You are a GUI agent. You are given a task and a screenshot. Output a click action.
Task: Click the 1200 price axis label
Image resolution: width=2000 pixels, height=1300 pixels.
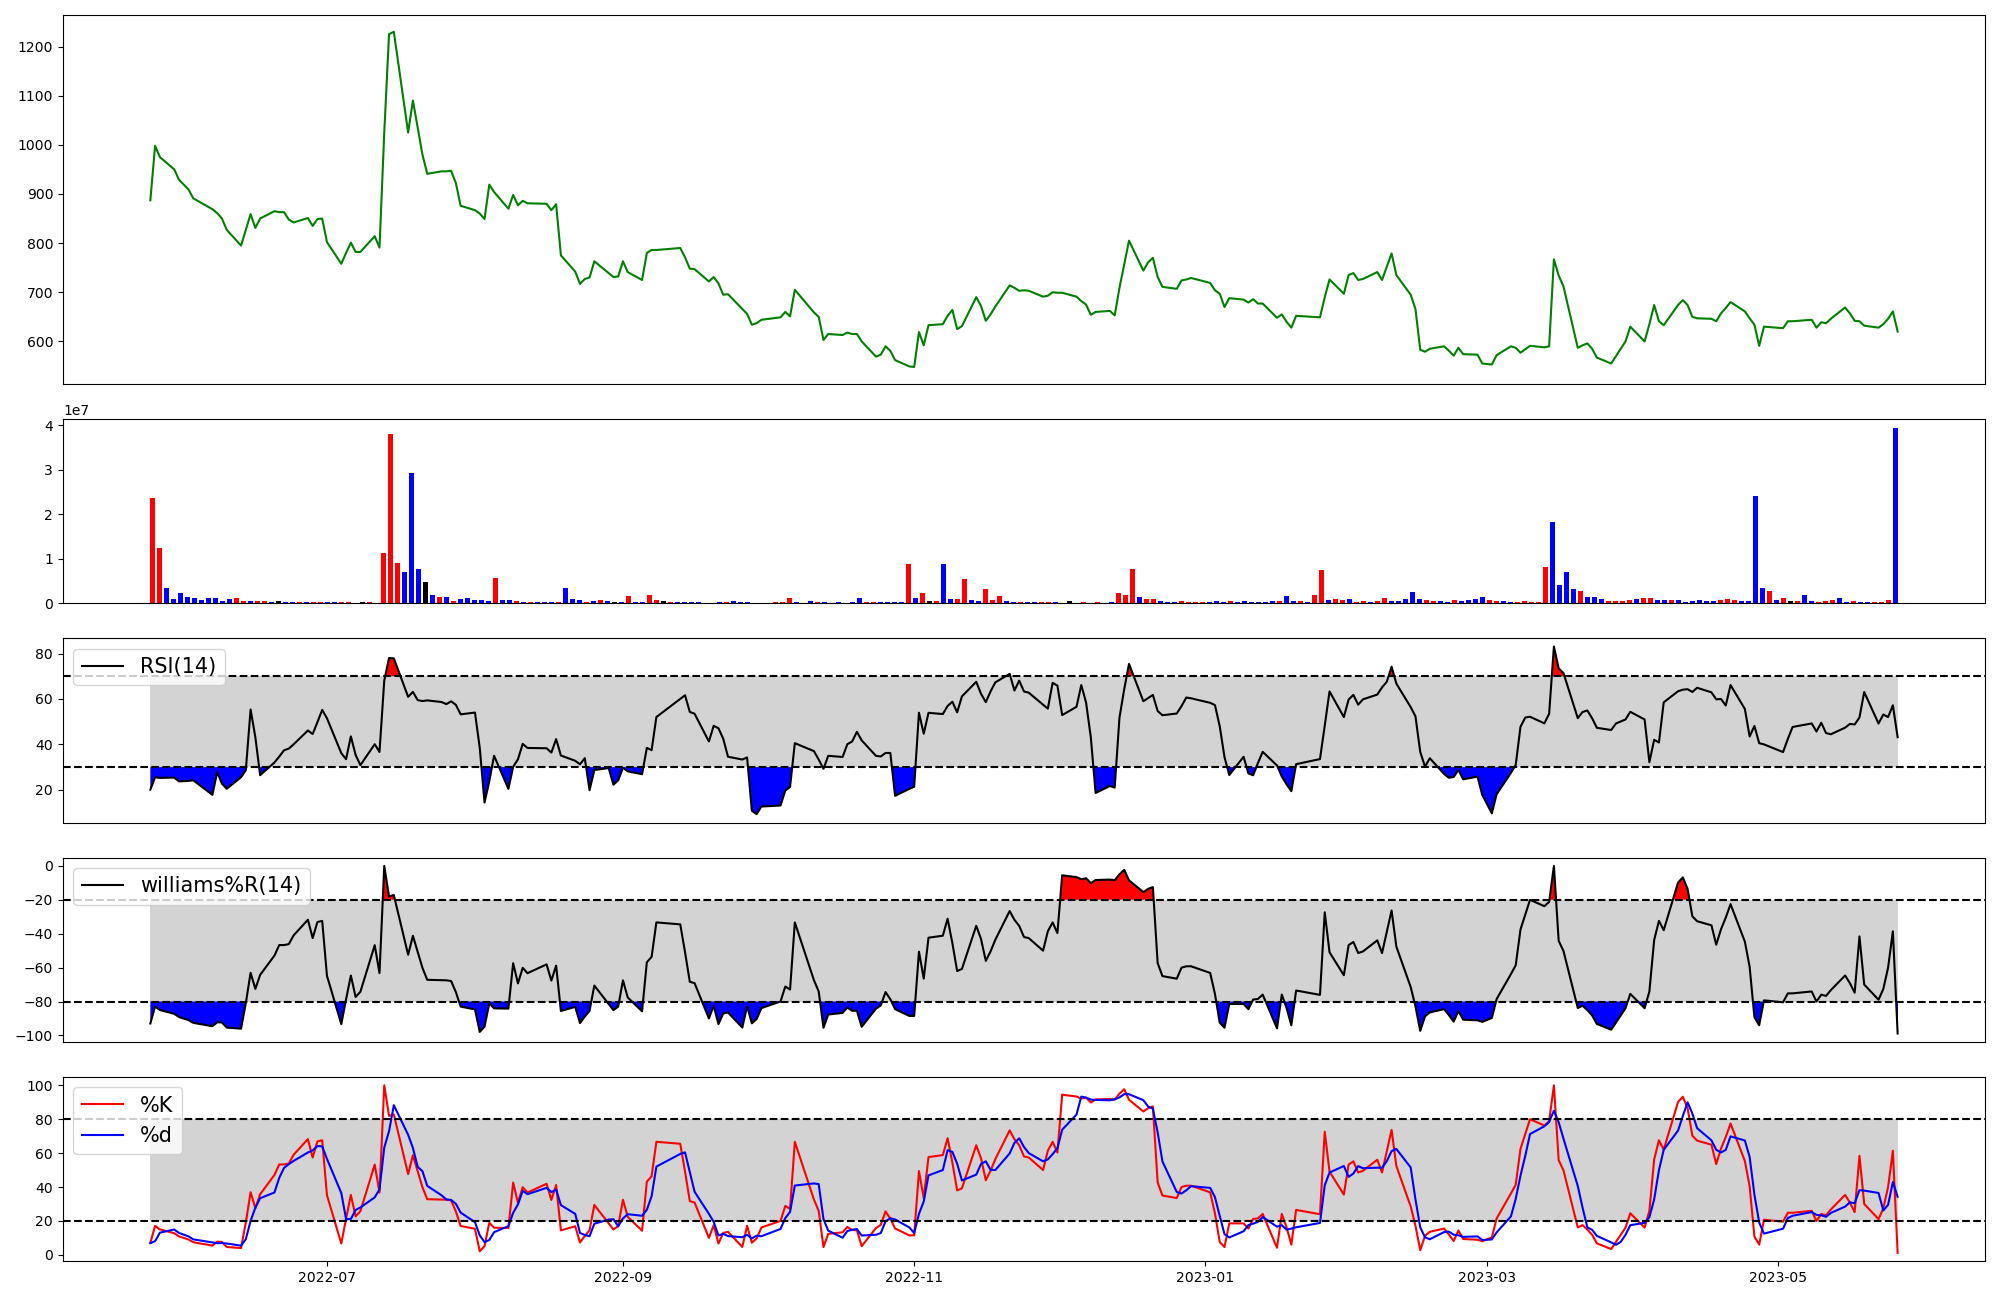(x=35, y=48)
